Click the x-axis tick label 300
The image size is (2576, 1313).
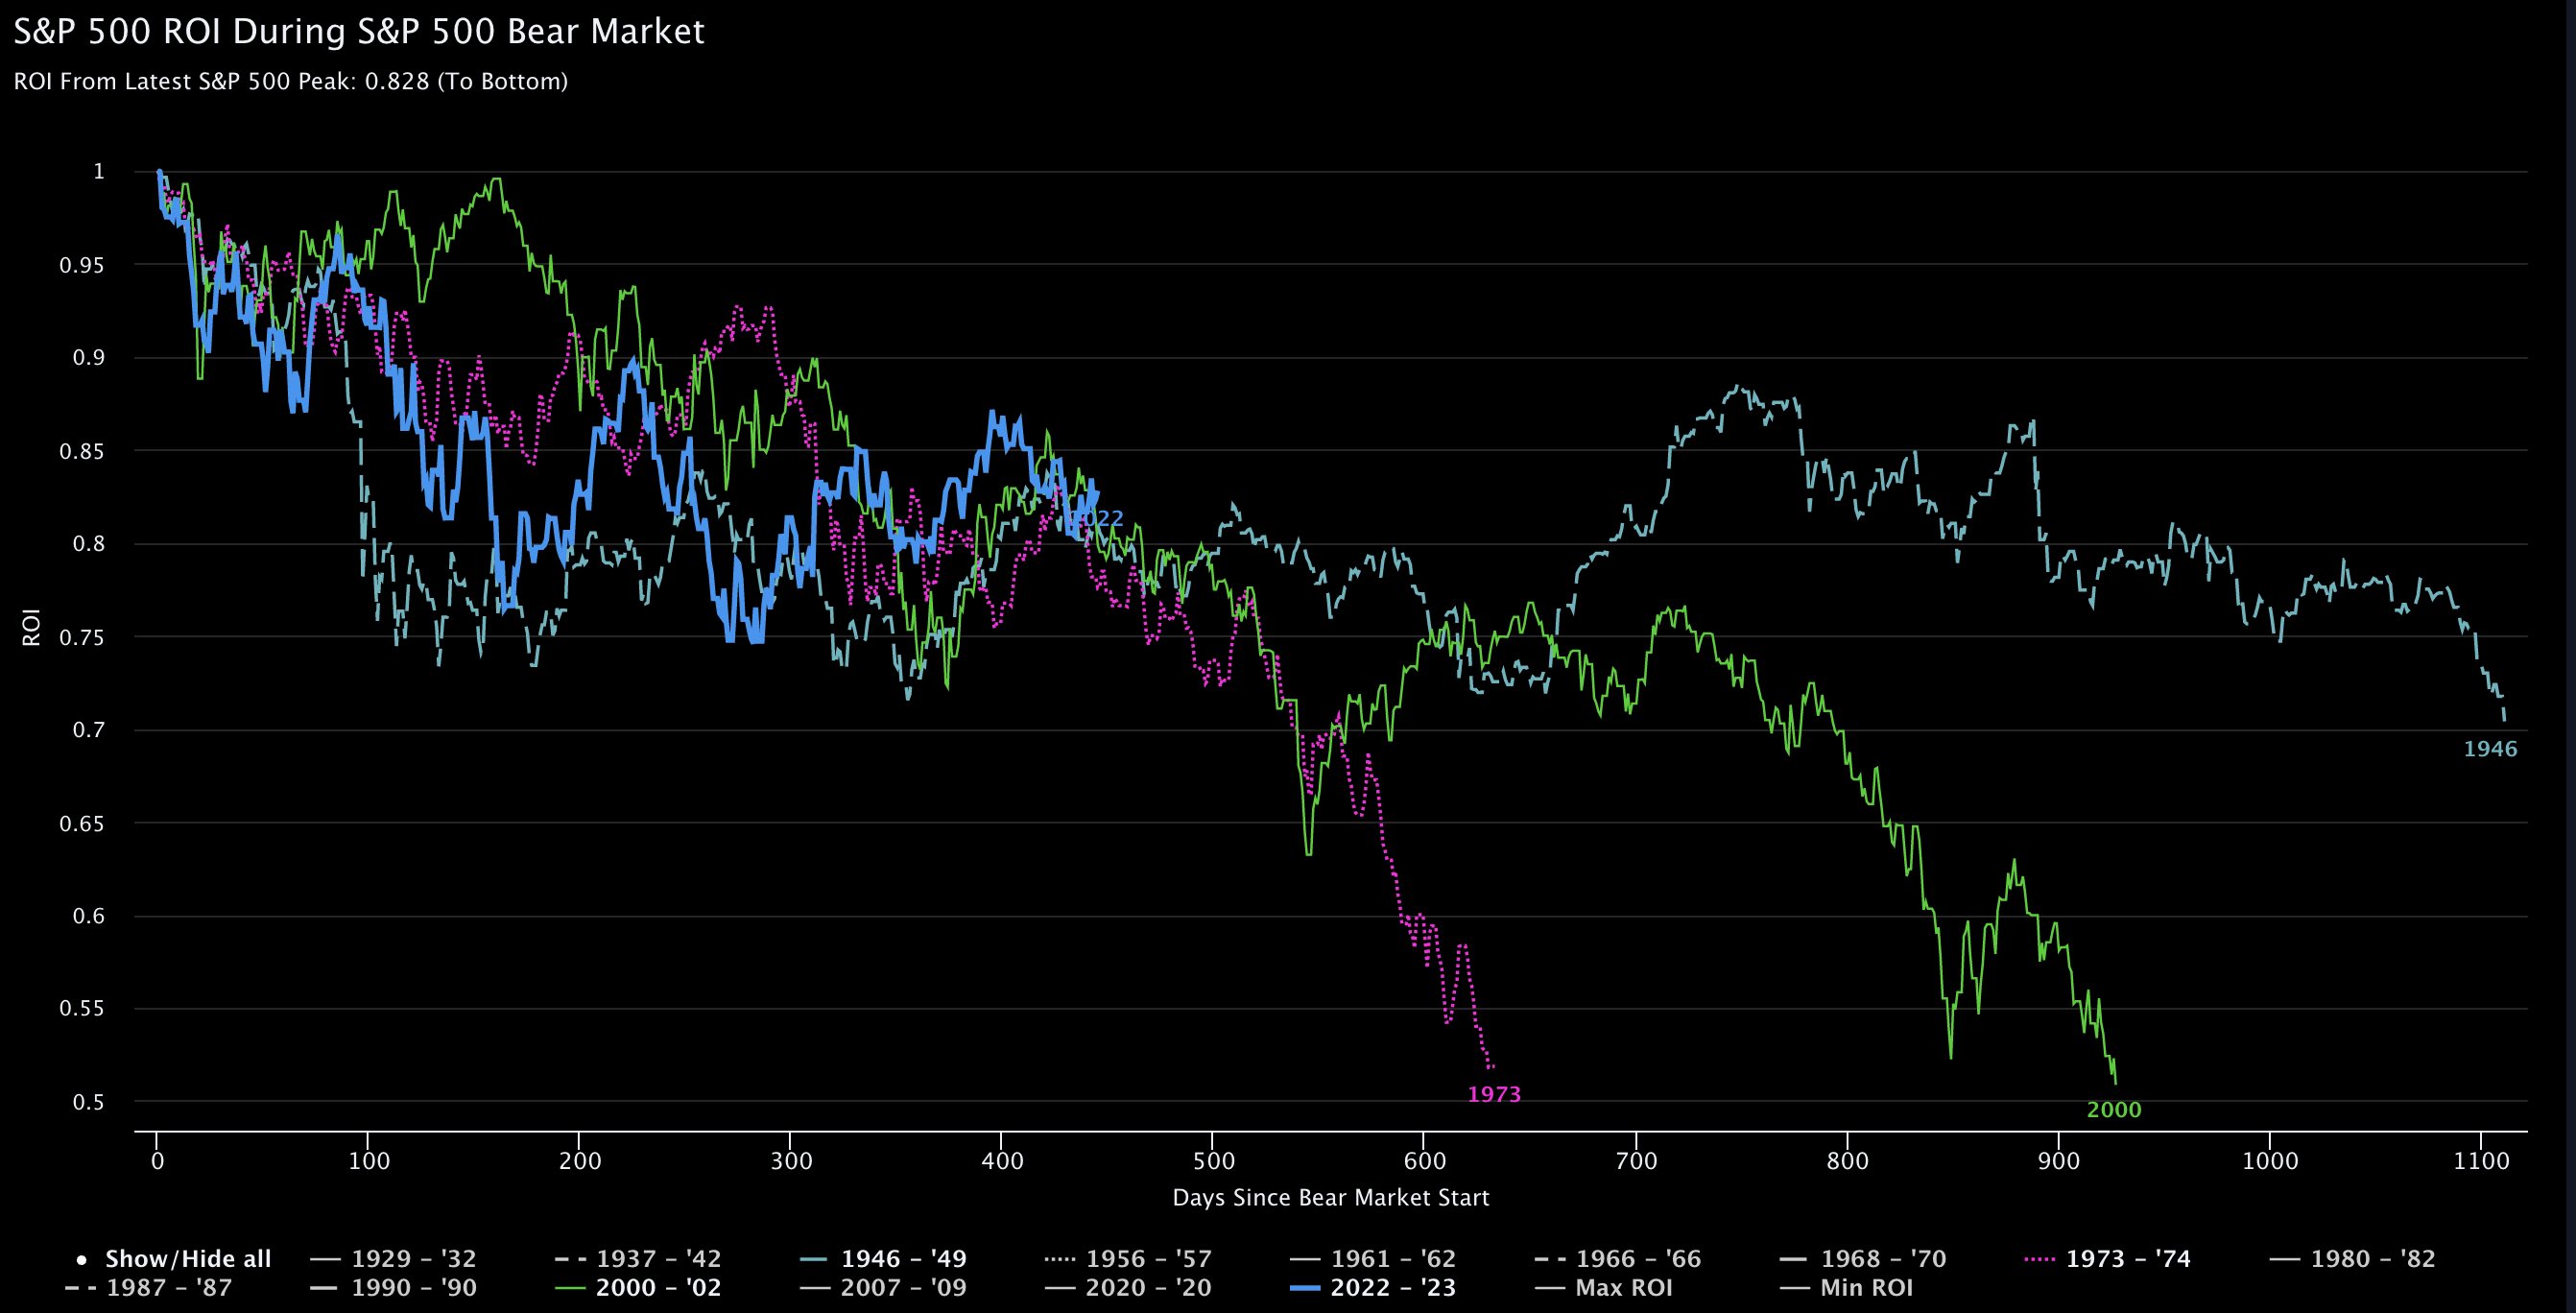tap(790, 1163)
